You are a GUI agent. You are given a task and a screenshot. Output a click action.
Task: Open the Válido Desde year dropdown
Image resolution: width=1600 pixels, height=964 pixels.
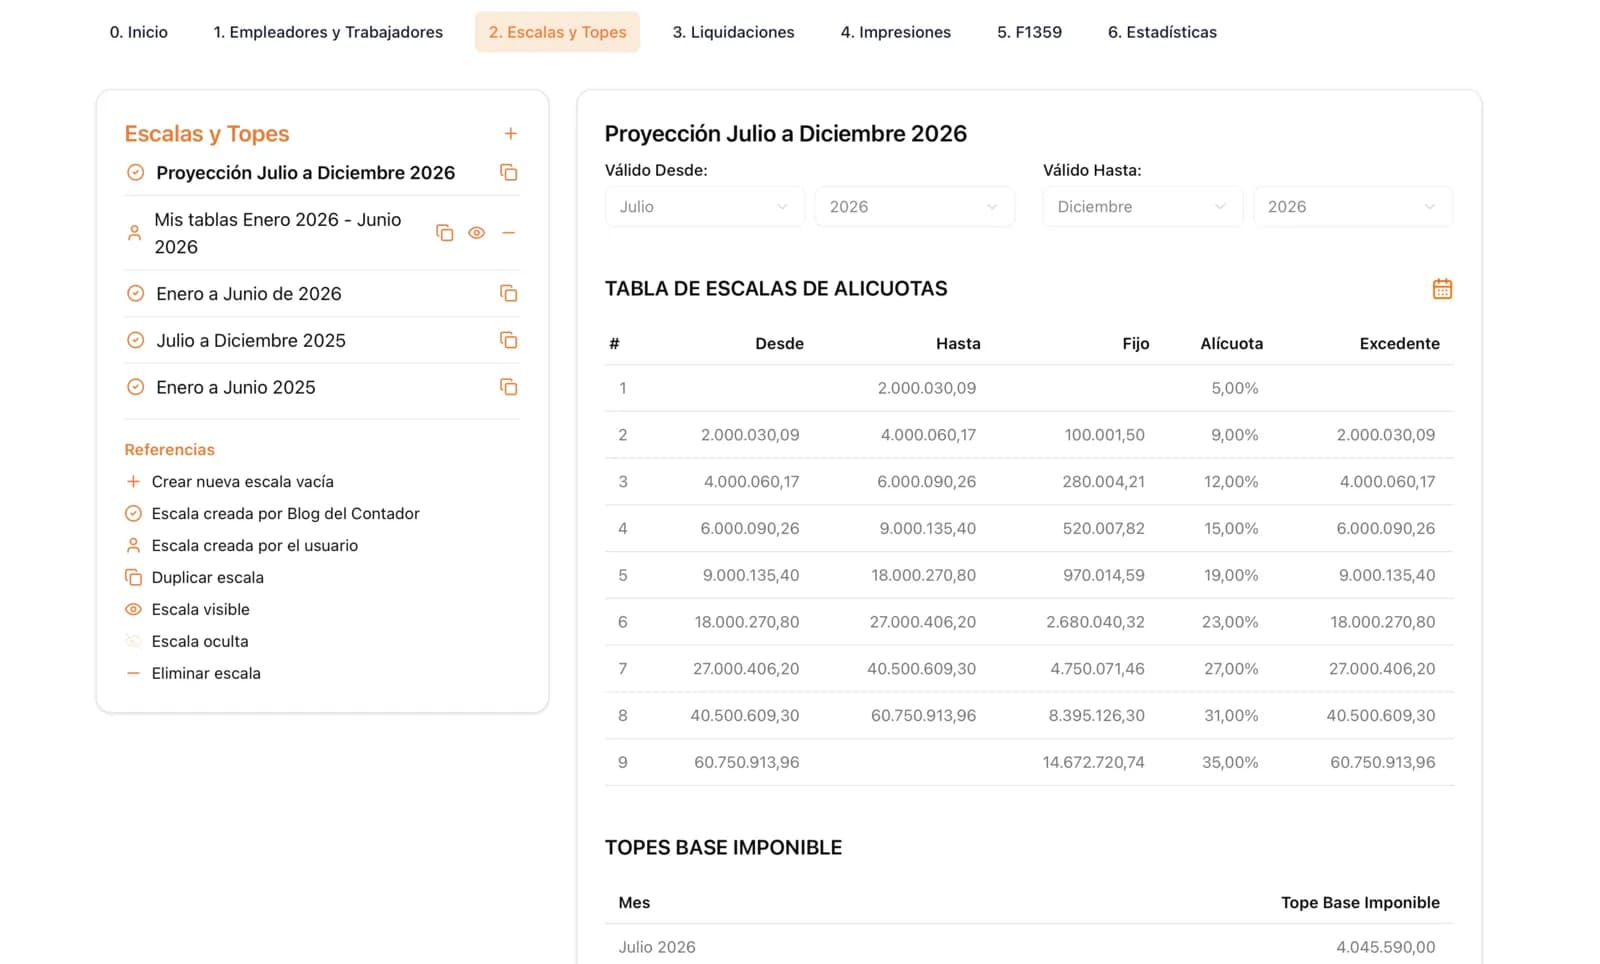914,207
